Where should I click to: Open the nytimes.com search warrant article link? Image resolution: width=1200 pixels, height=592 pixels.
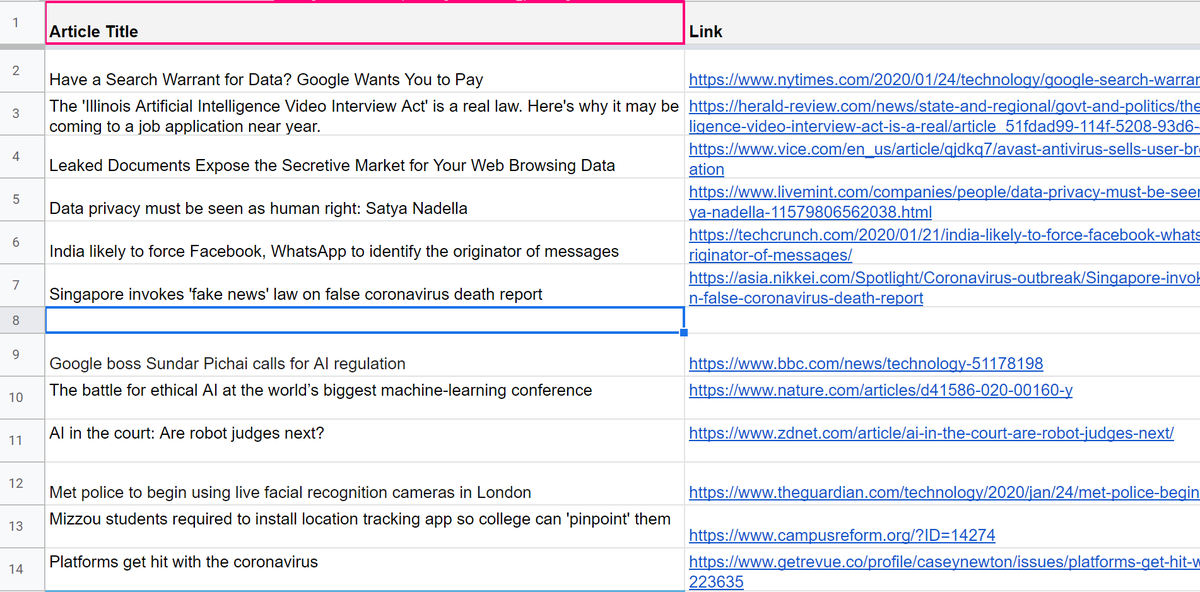(x=940, y=79)
